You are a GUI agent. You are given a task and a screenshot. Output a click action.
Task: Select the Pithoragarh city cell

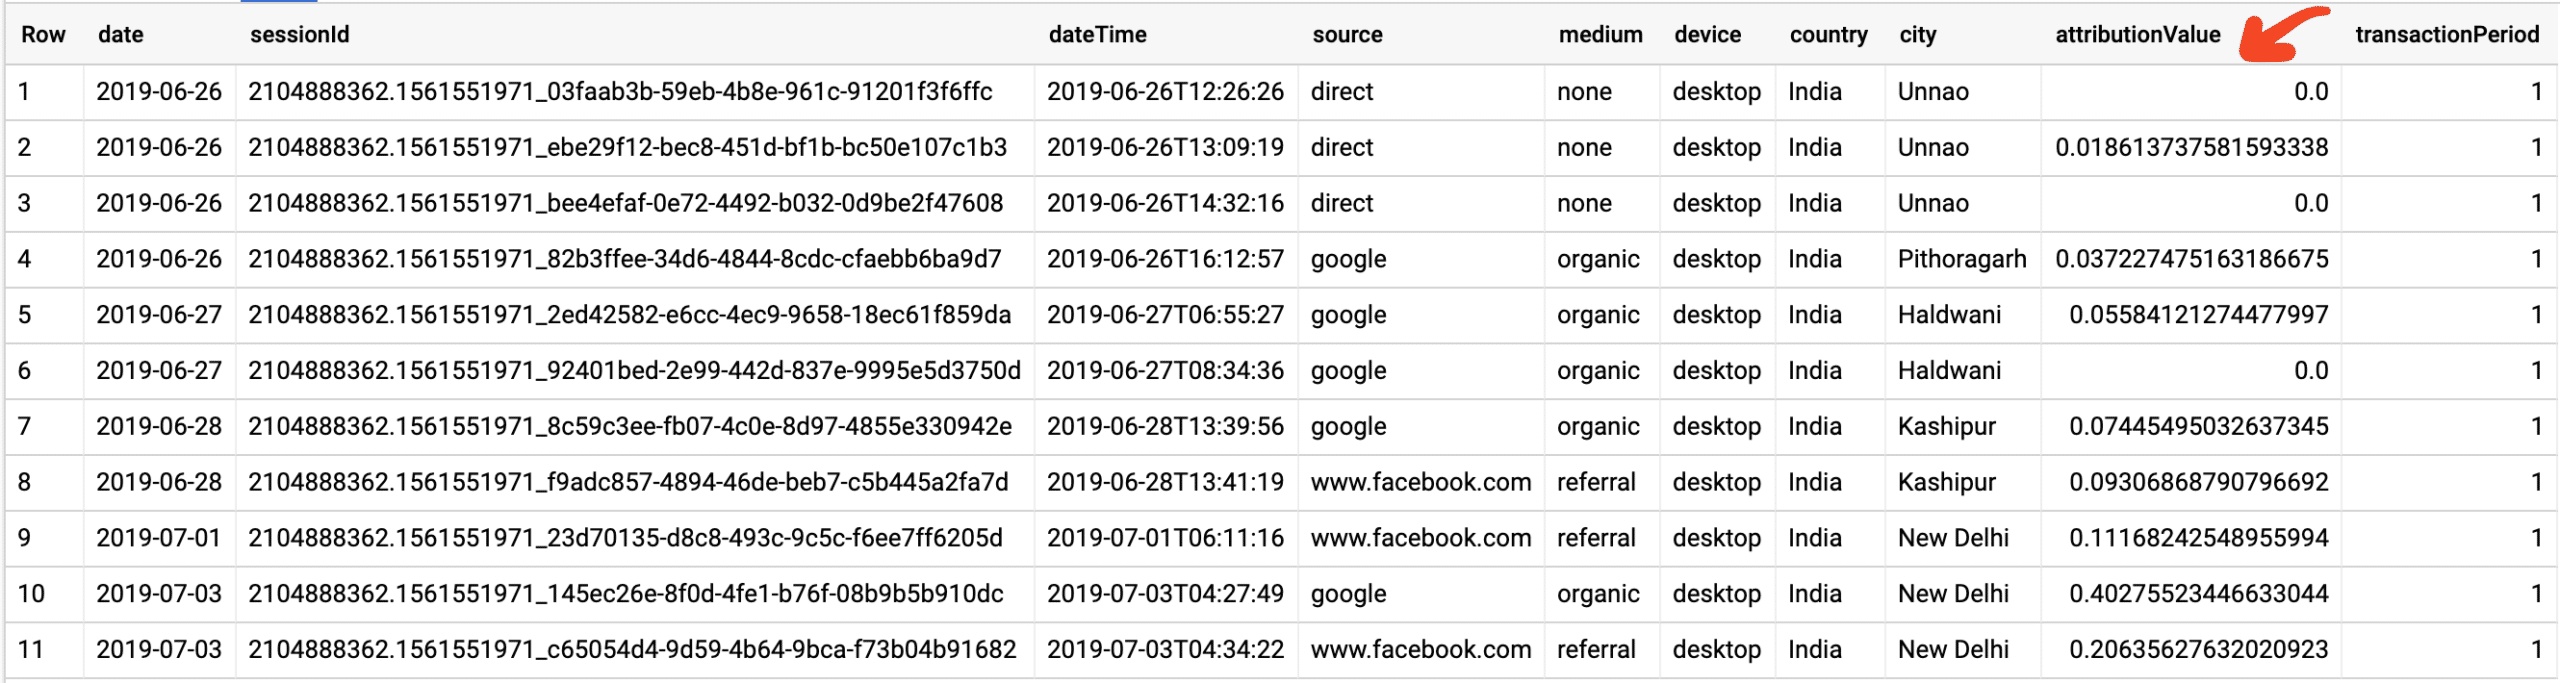[x=1961, y=259]
